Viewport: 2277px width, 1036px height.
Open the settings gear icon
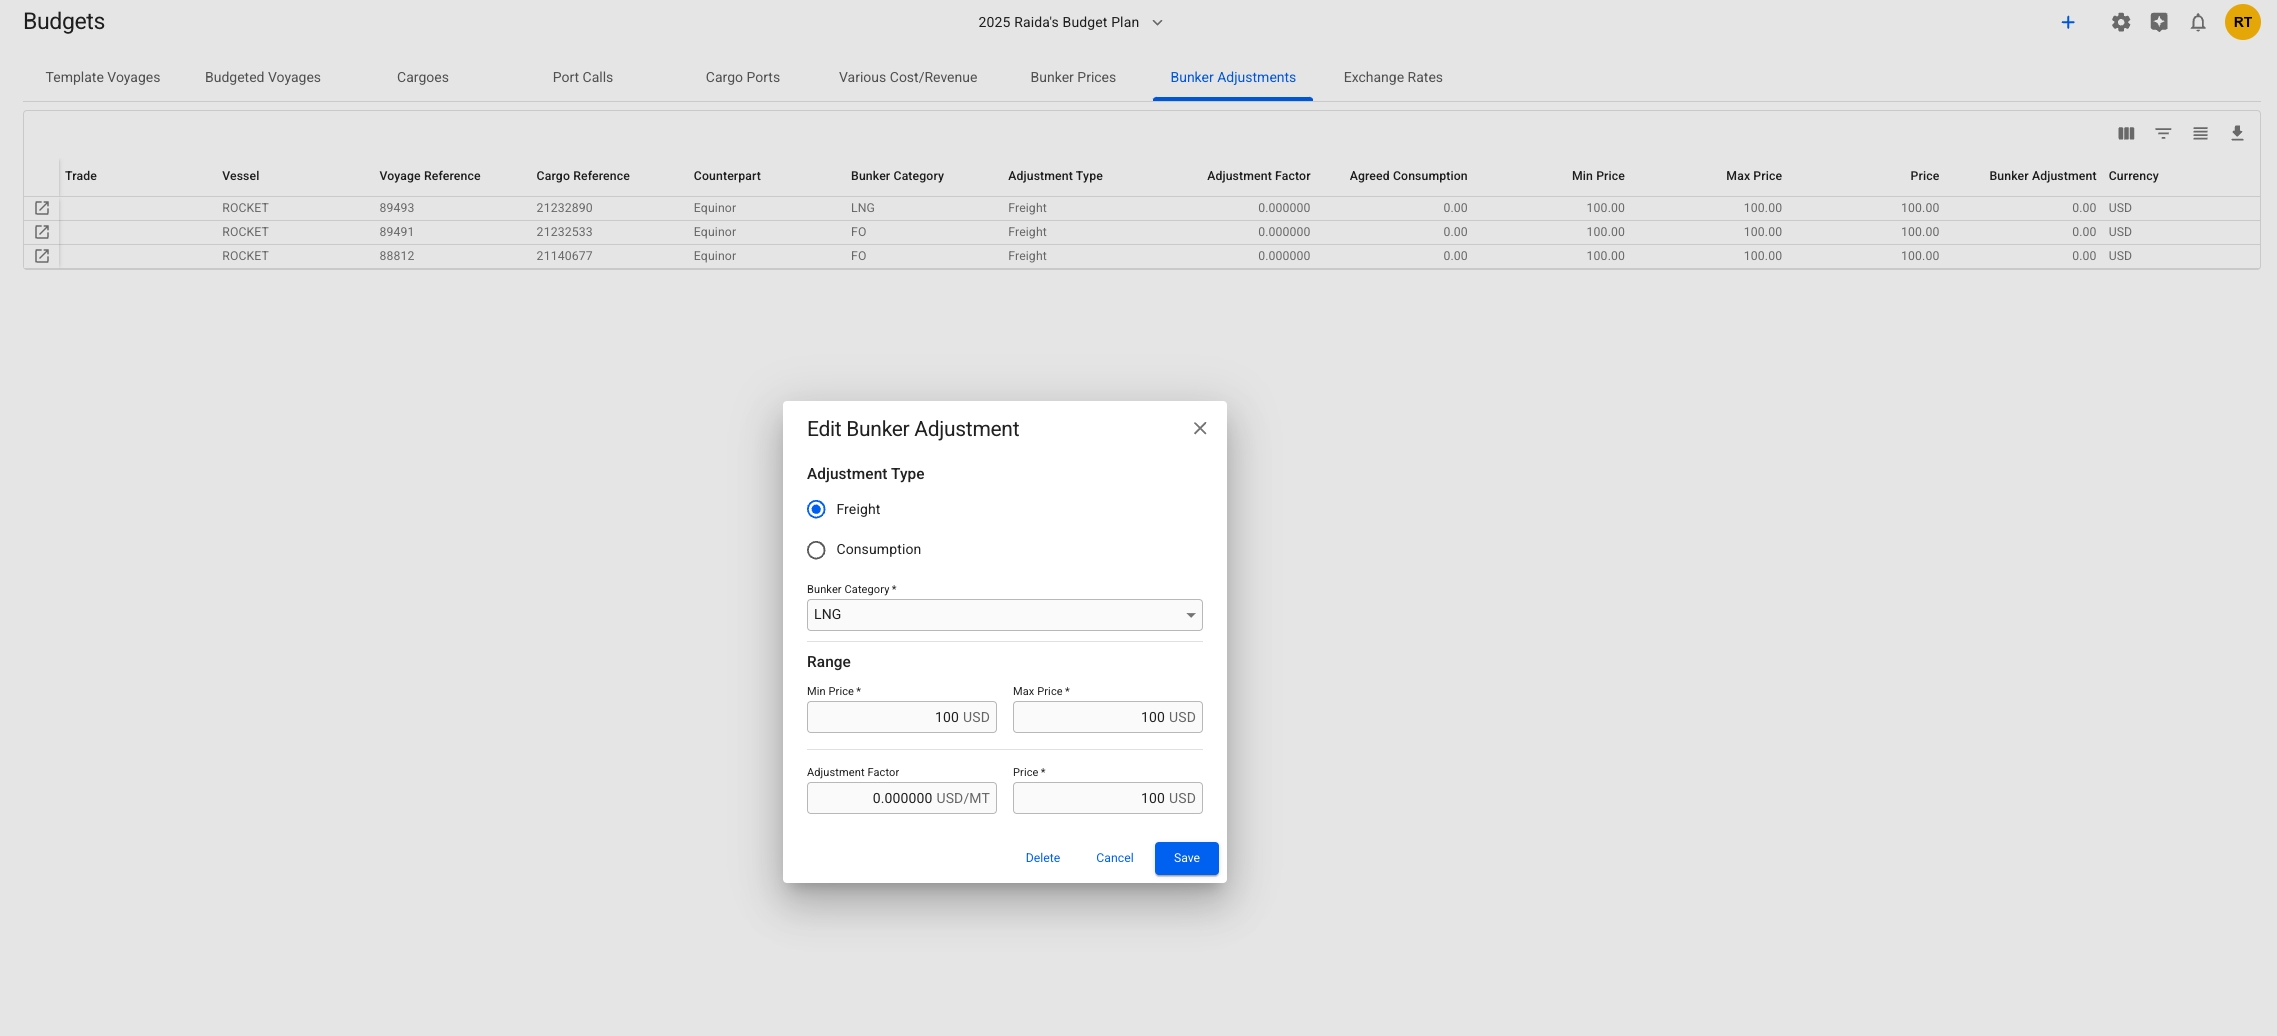pyautogui.click(x=2120, y=22)
